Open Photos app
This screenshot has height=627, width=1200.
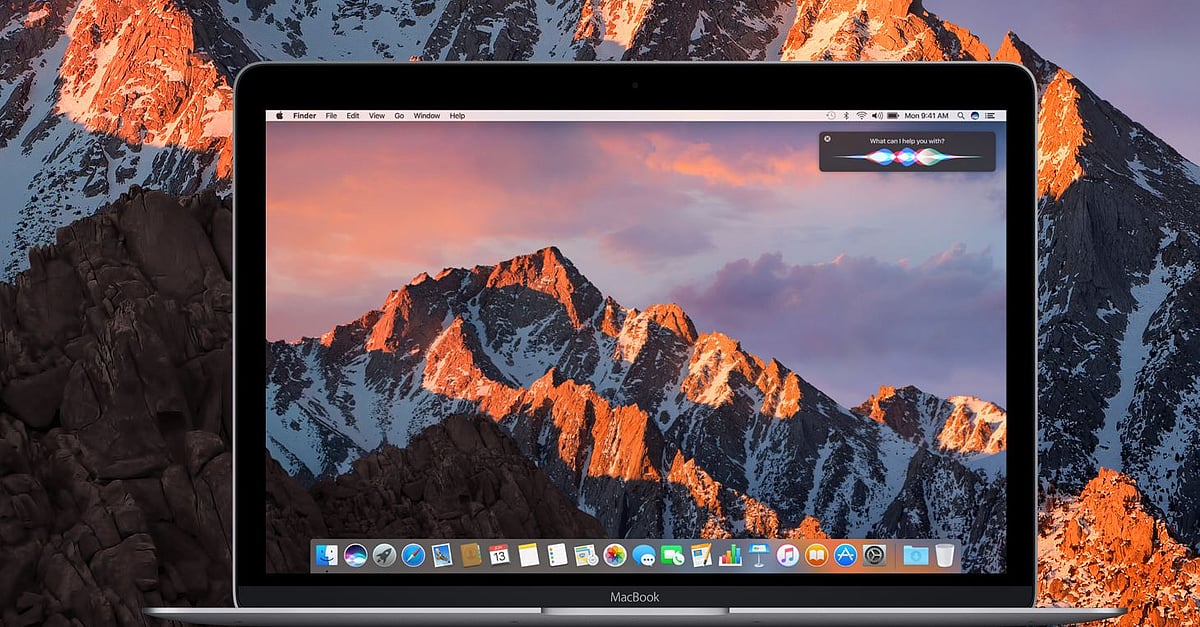click(613, 557)
